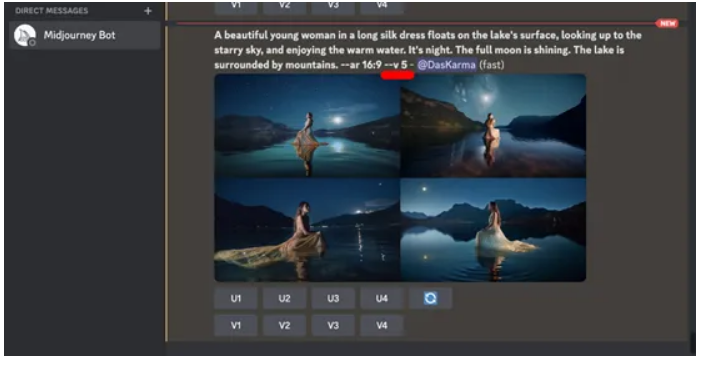Upscale the first image with U1
702x365 pixels.
coord(235,298)
